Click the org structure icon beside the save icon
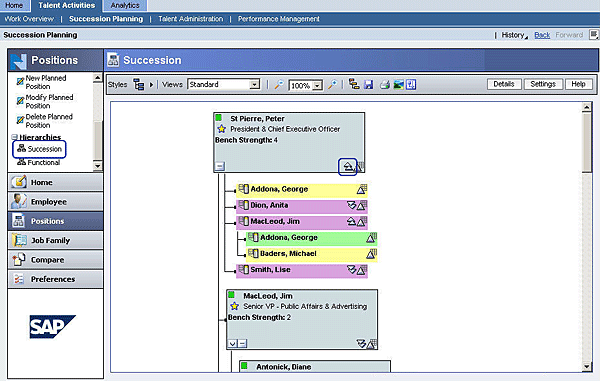 (354, 84)
